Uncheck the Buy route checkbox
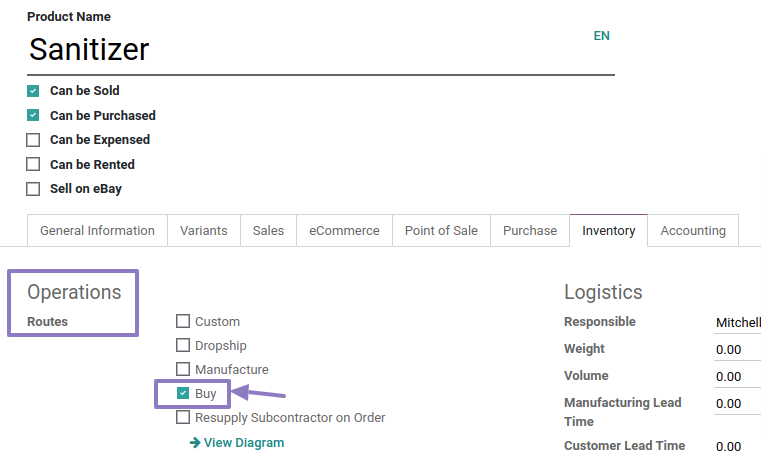This screenshot has height=456, width=761. [183, 394]
